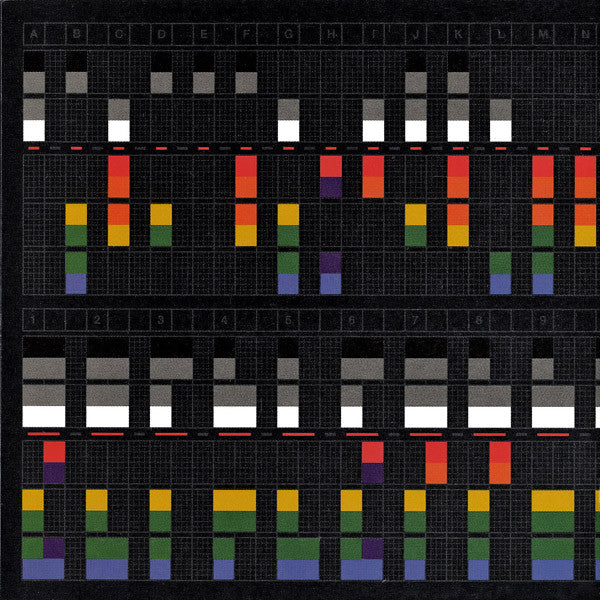Click the letter D header cell
This screenshot has width=600, height=600.
[x=161, y=34]
